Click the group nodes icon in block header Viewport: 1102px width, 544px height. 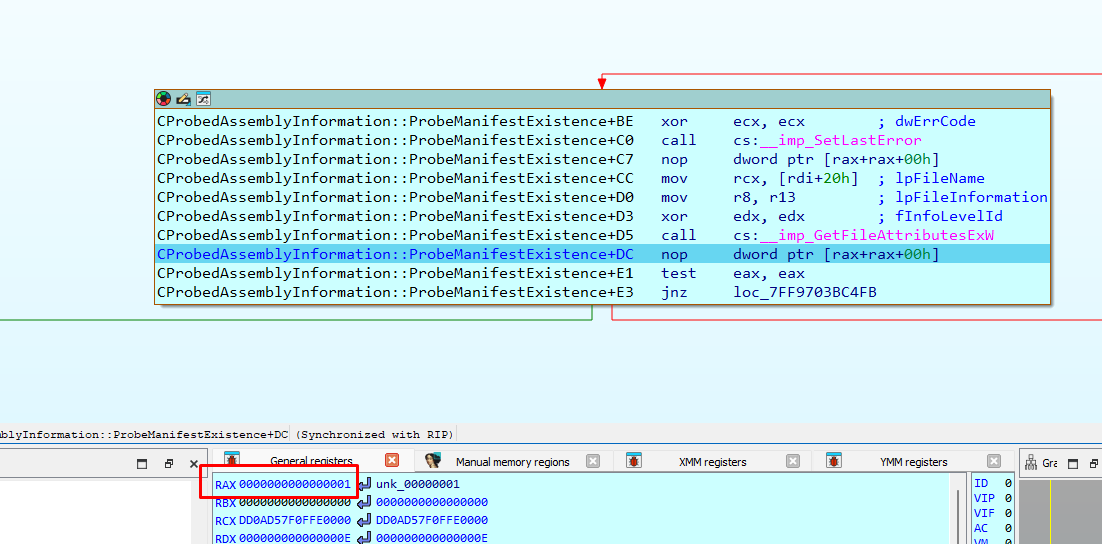pos(203,99)
